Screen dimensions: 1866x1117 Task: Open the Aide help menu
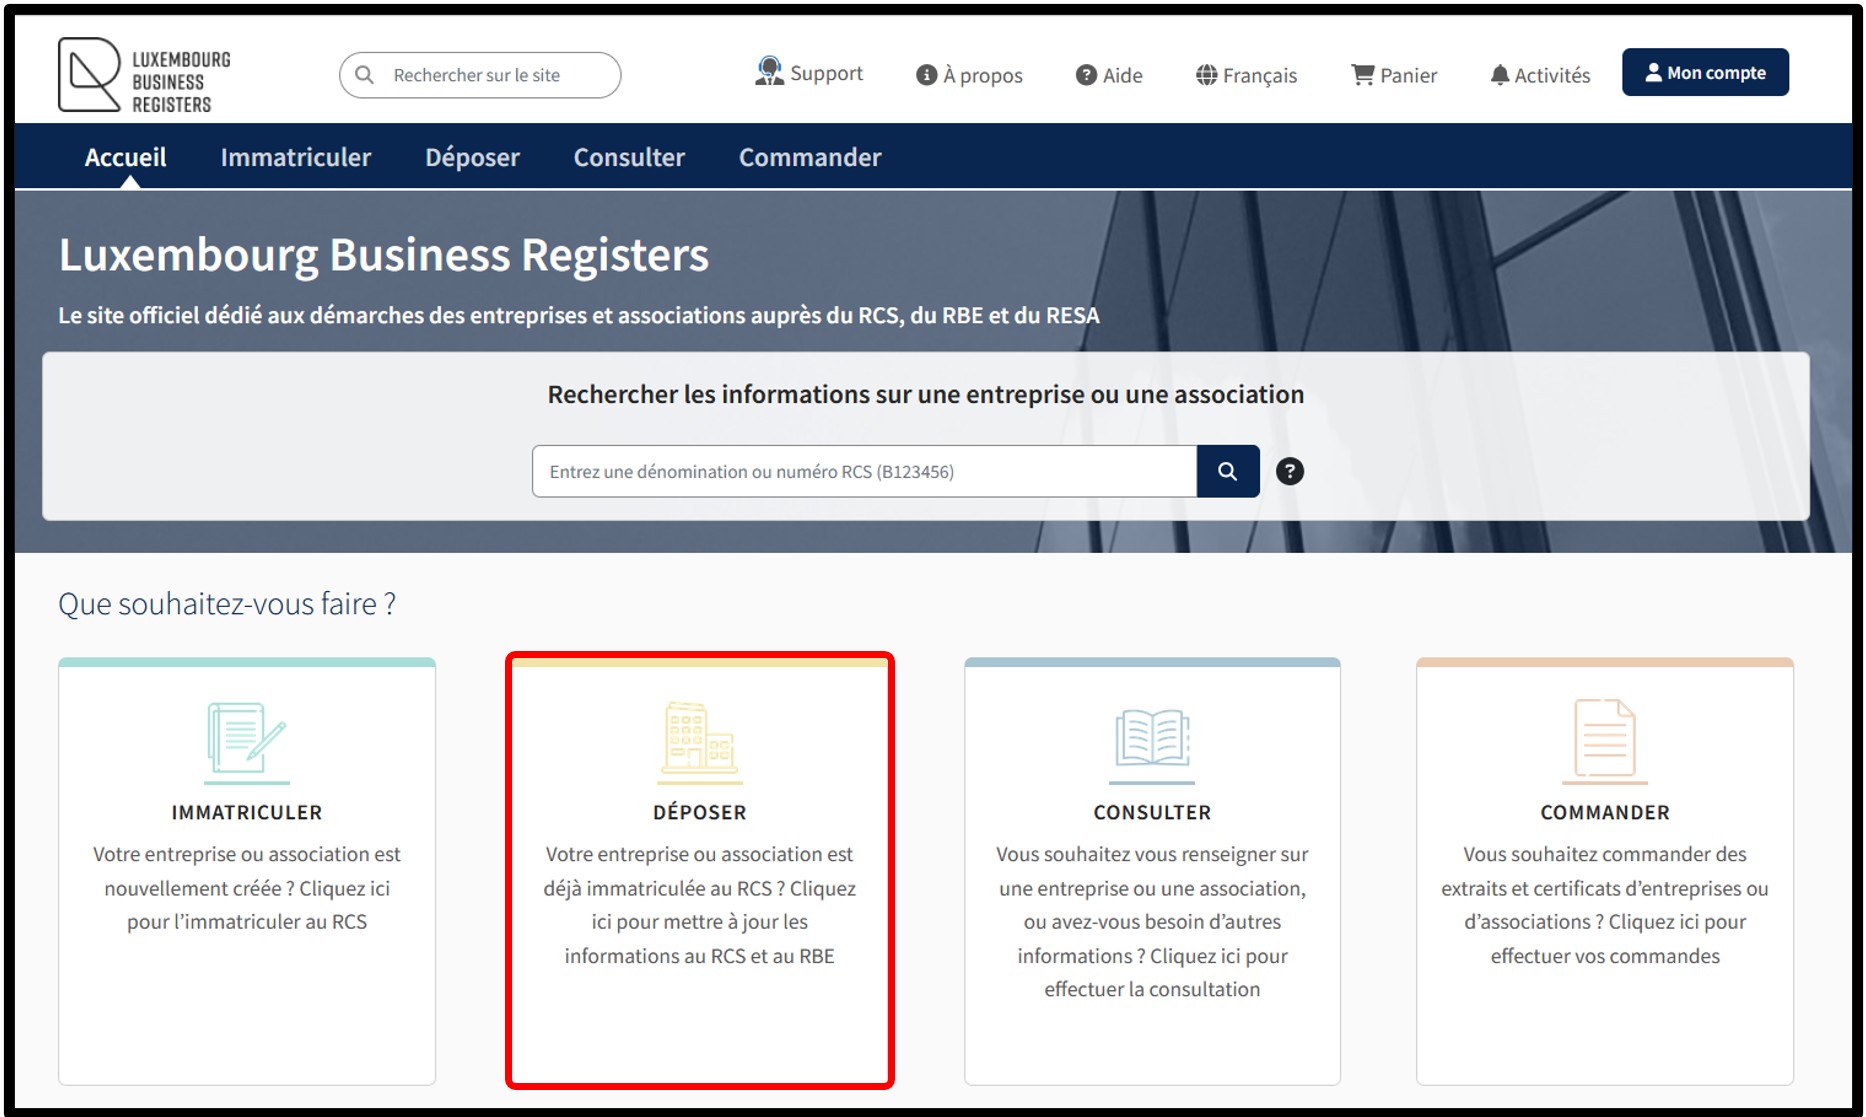(x=1109, y=75)
